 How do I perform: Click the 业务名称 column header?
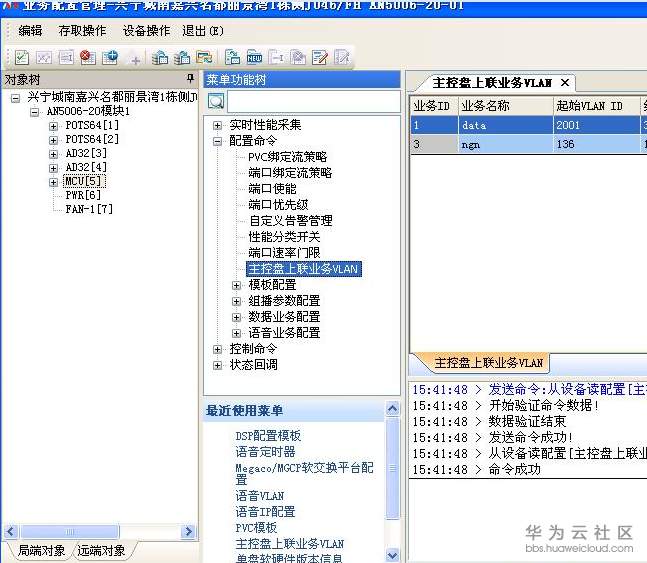point(505,106)
